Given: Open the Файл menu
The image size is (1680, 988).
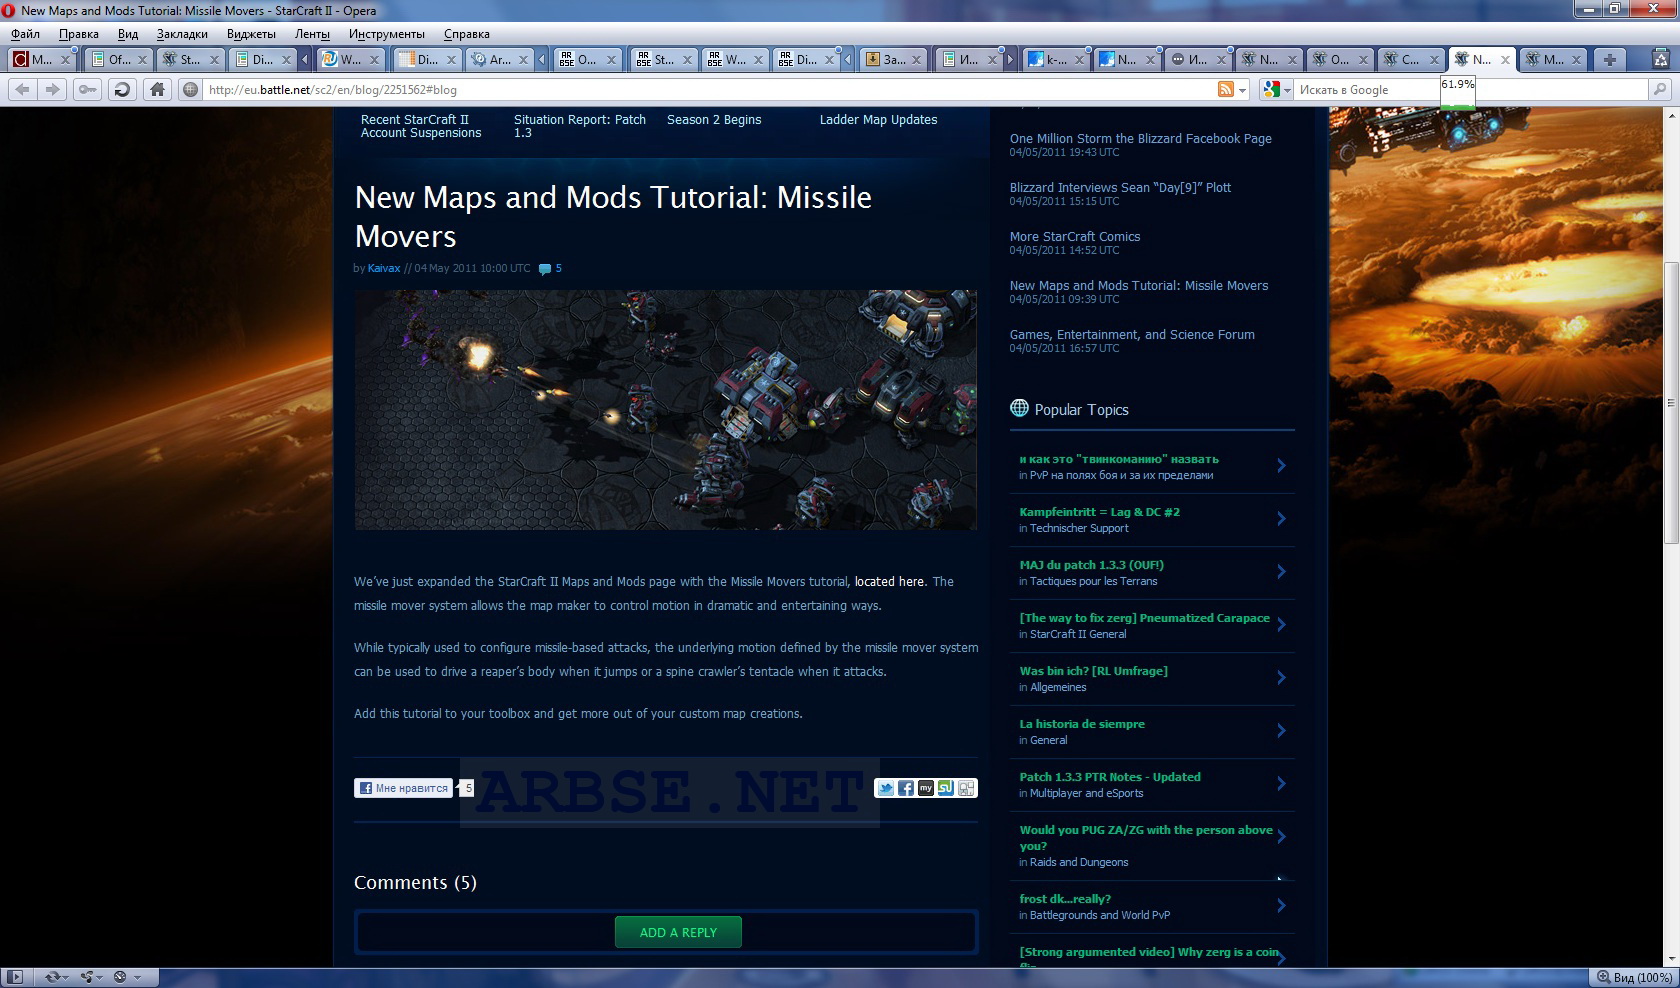Looking at the screenshot, I should tap(25, 34).
